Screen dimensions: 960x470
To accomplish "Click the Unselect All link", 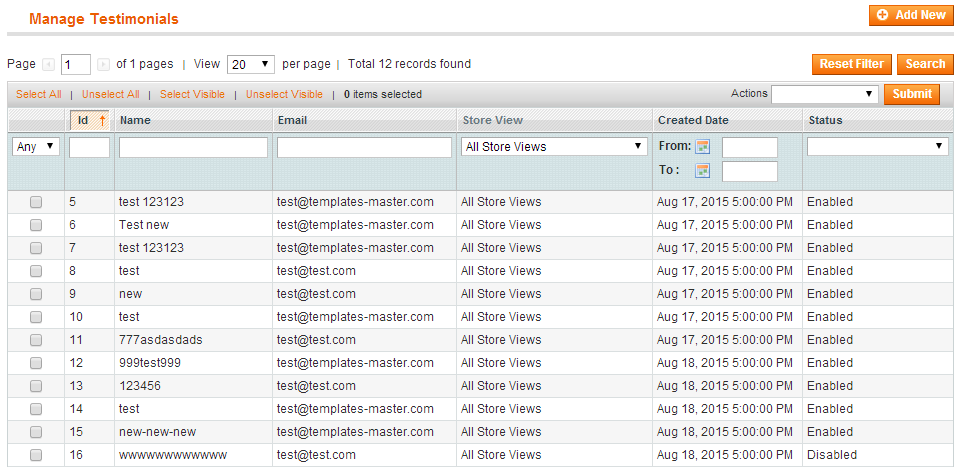I will pos(111,94).
